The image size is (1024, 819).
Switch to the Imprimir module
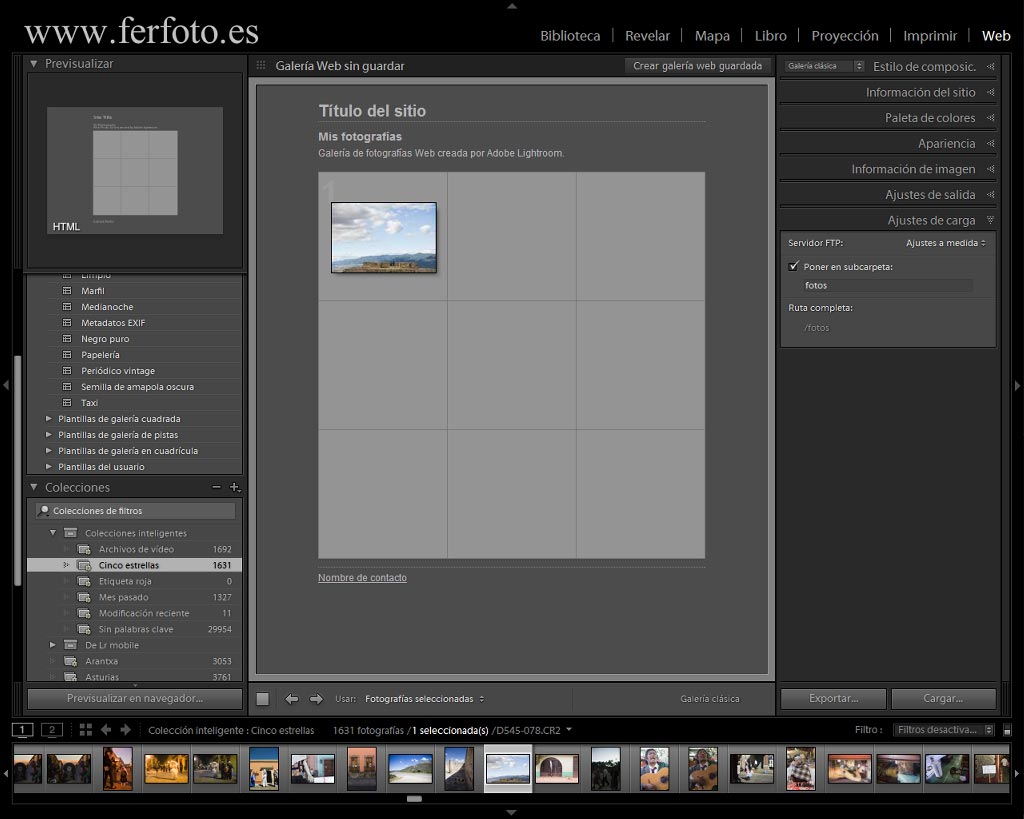pos(930,36)
